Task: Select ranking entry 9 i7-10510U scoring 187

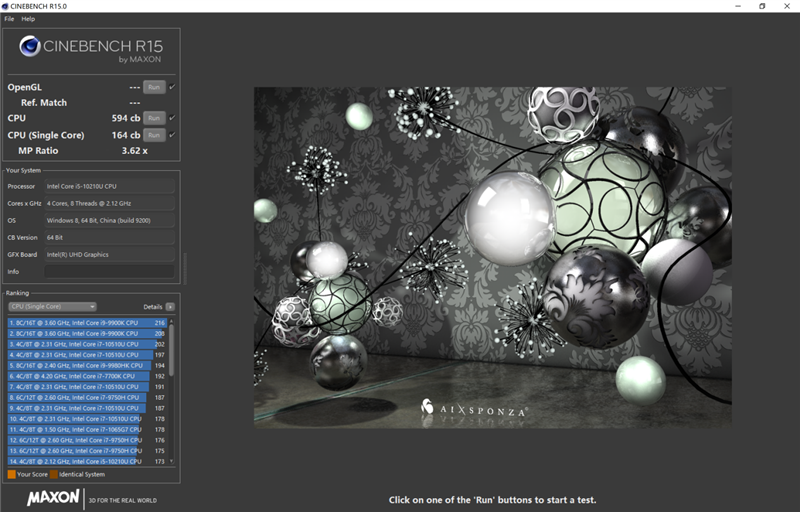Action: (87, 408)
